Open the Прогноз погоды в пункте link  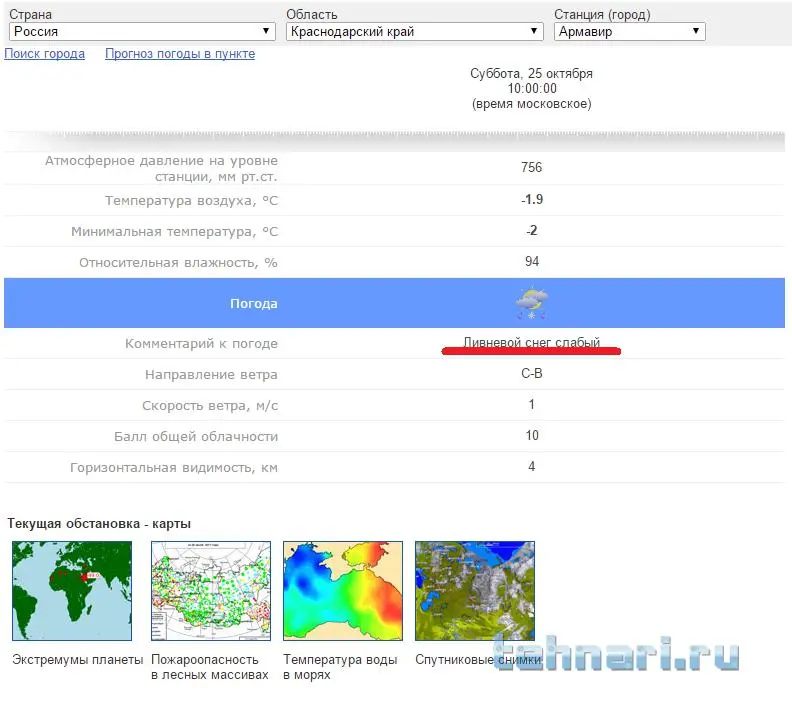180,54
